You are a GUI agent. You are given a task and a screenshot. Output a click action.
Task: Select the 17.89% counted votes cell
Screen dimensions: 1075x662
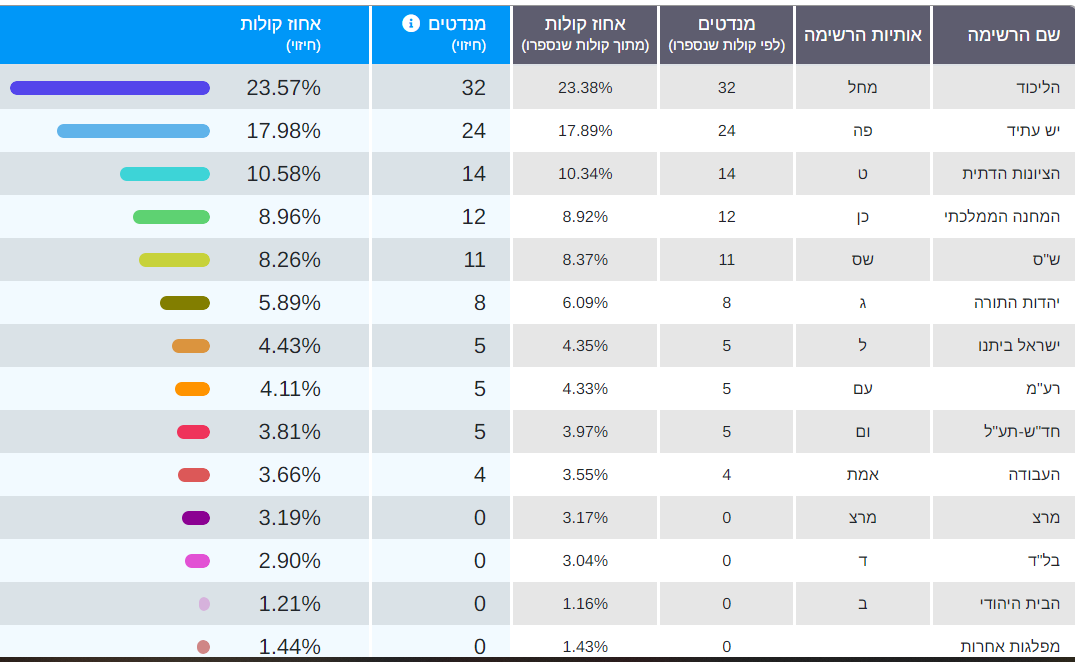[x=585, y=131]
